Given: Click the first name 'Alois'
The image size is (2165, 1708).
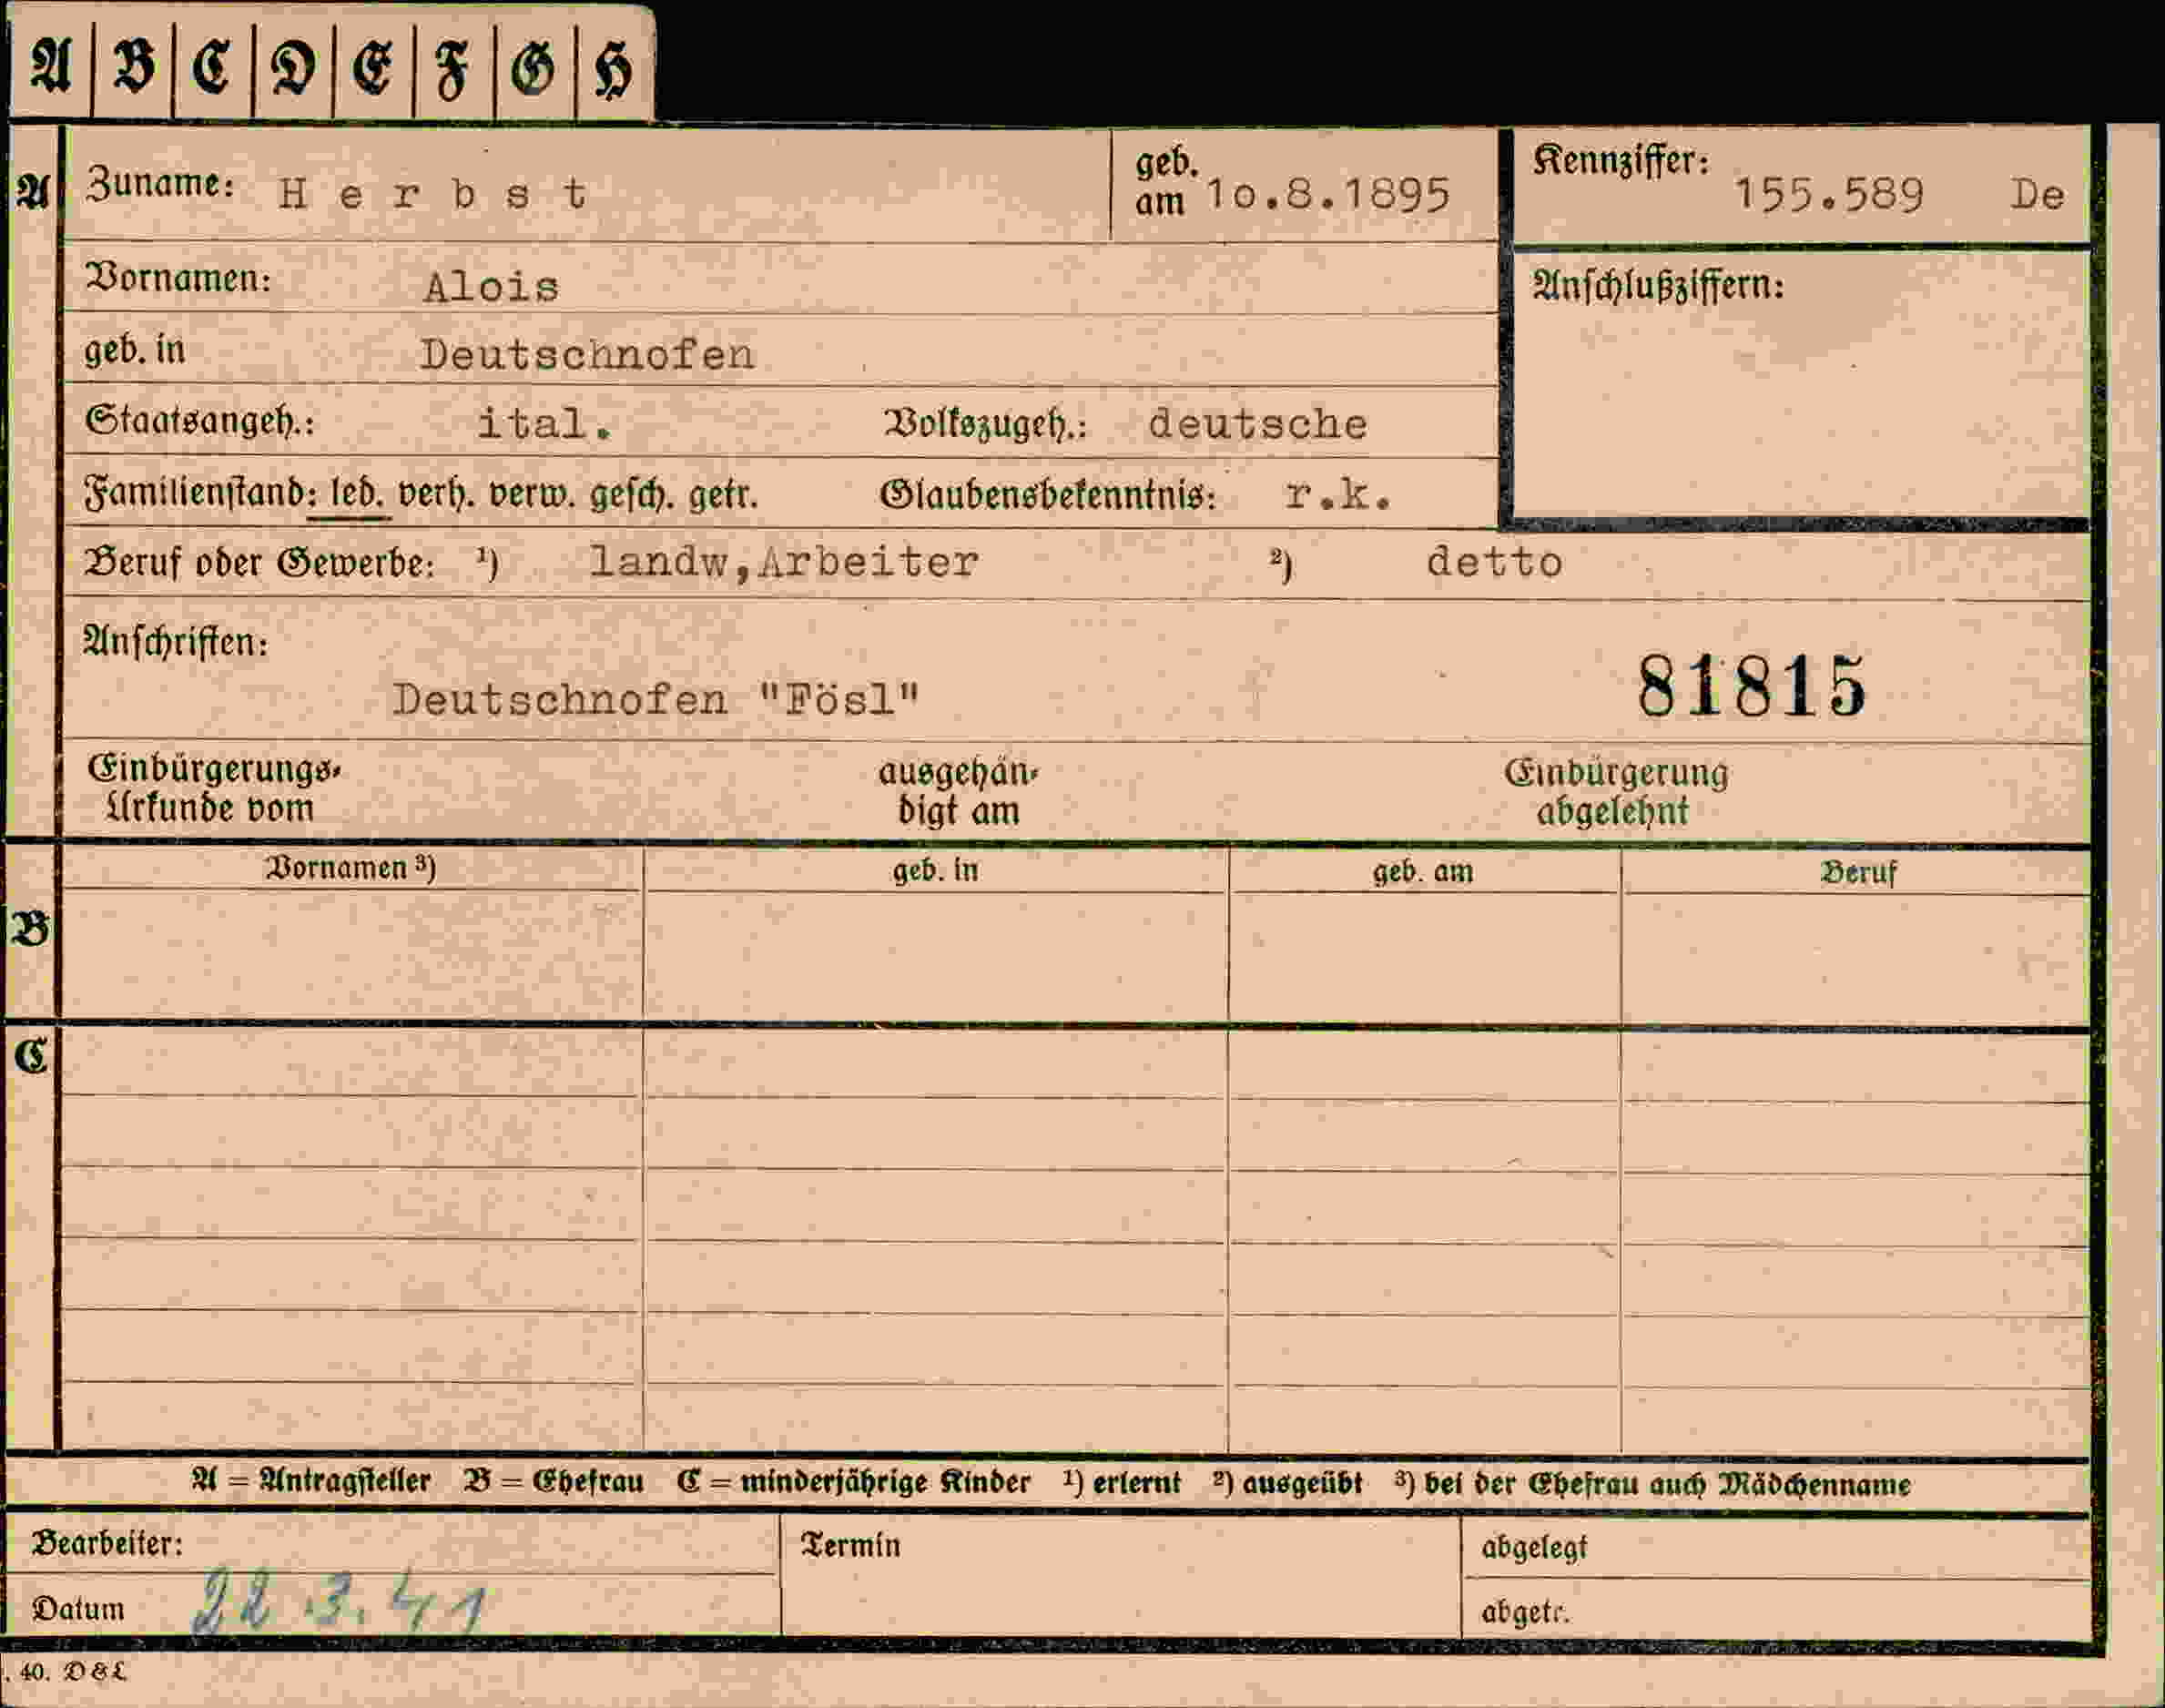Looking at the screenshot, I should point(491,288).
